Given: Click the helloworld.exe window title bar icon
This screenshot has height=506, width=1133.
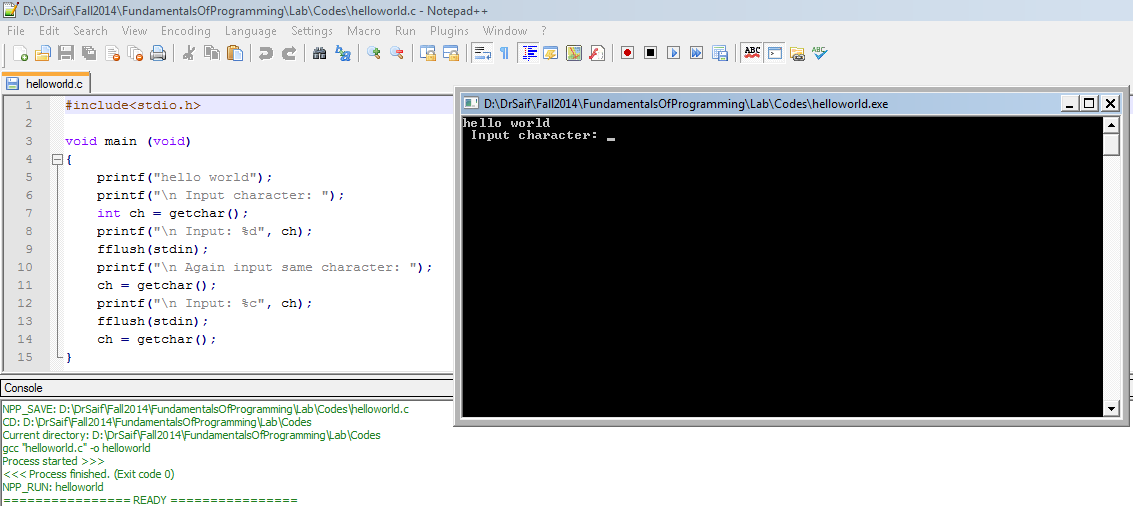Looking at the screenshot, I should pos(470,103).
